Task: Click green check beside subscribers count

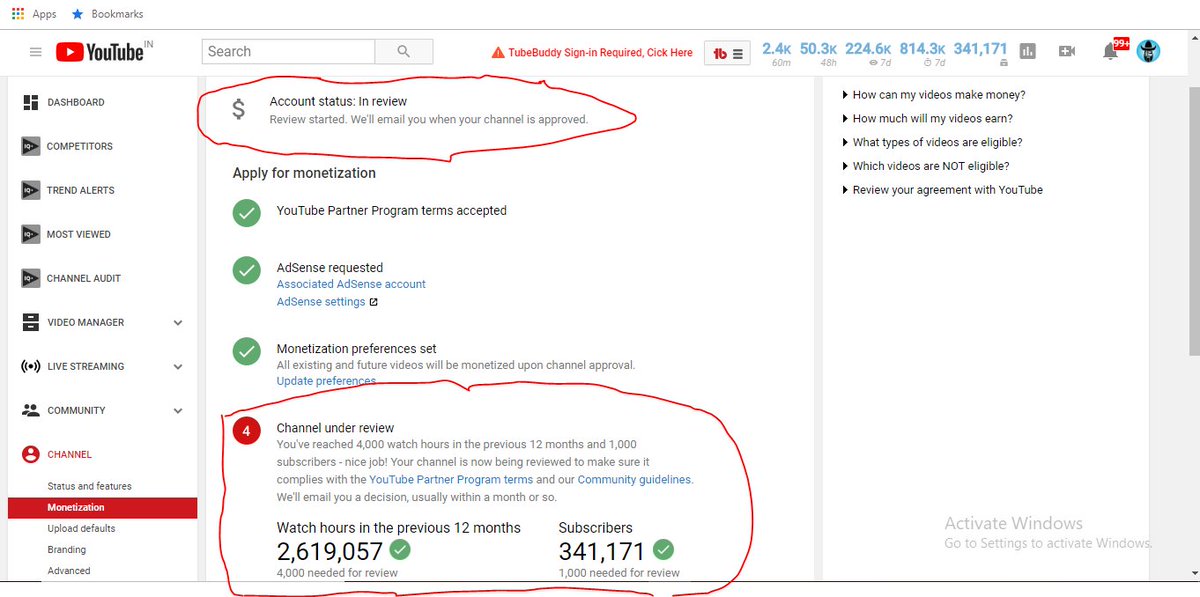Action: [x=663, y=549]
